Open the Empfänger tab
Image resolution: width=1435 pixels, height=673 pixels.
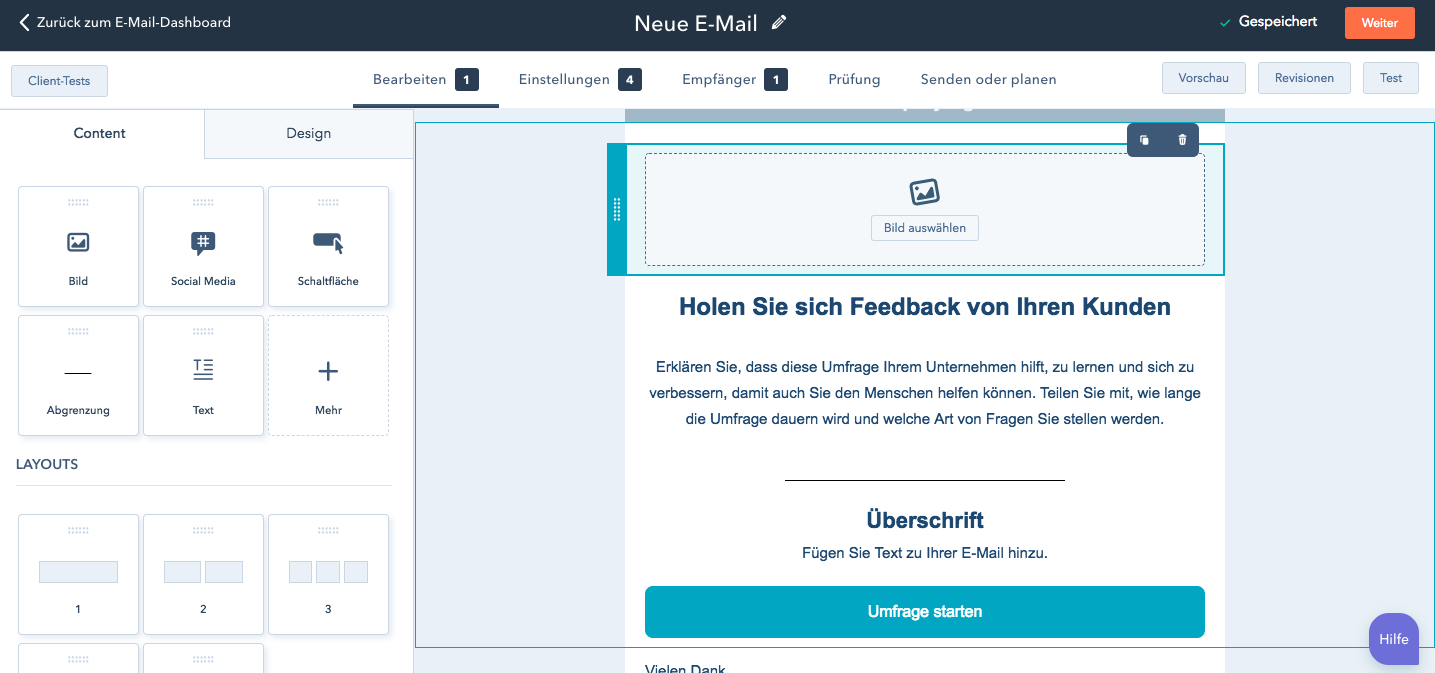(719, 79)
